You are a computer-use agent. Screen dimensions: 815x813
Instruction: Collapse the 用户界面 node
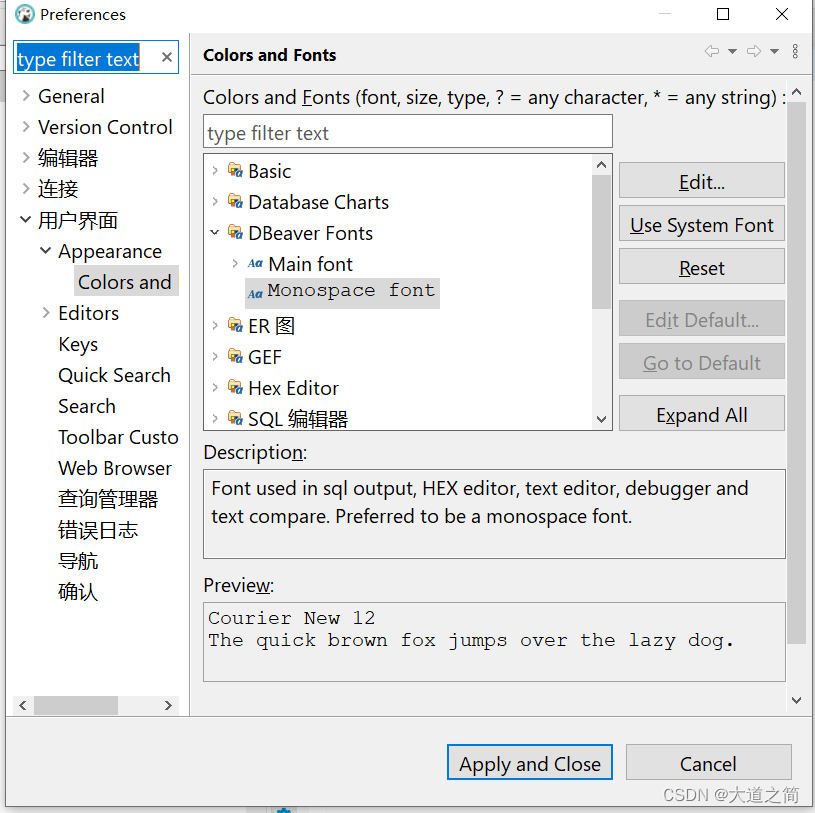(x=25, y=219)
